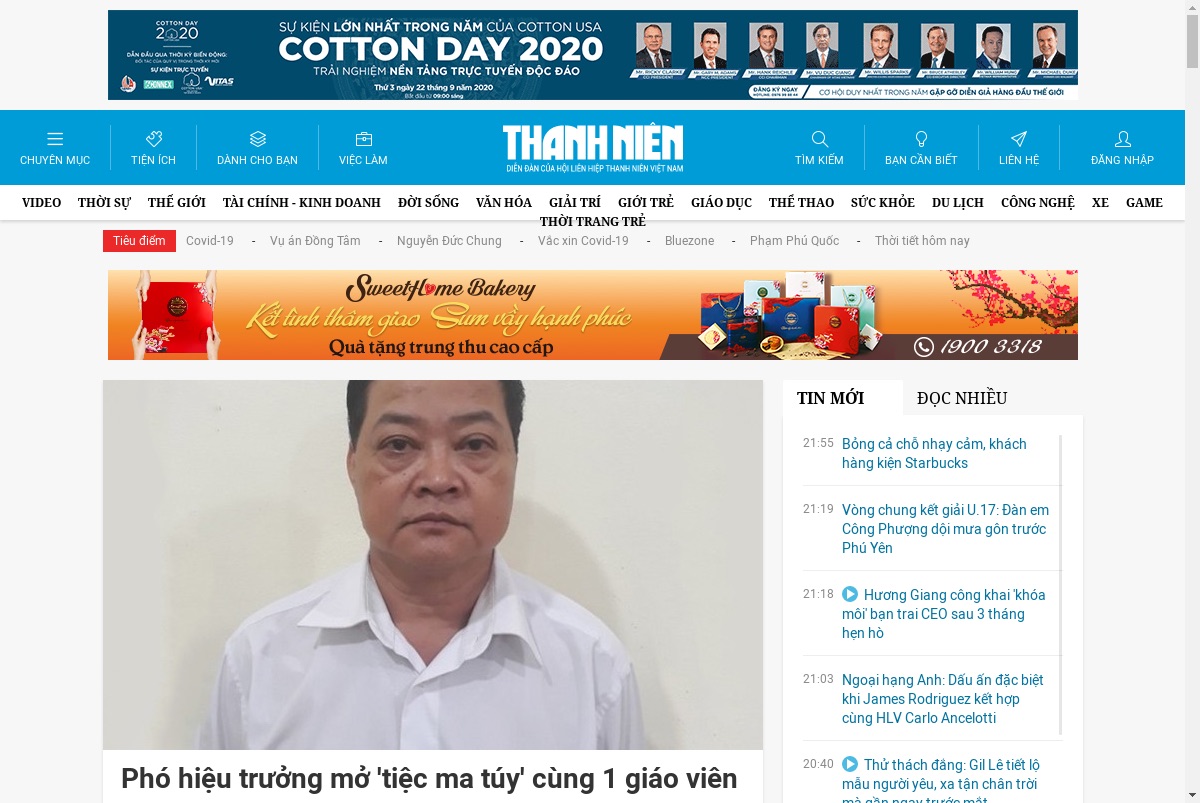Open the Vụ án Đồng Tâm topic link
This screenshot has width=1200, height=803.
point(315,241)
